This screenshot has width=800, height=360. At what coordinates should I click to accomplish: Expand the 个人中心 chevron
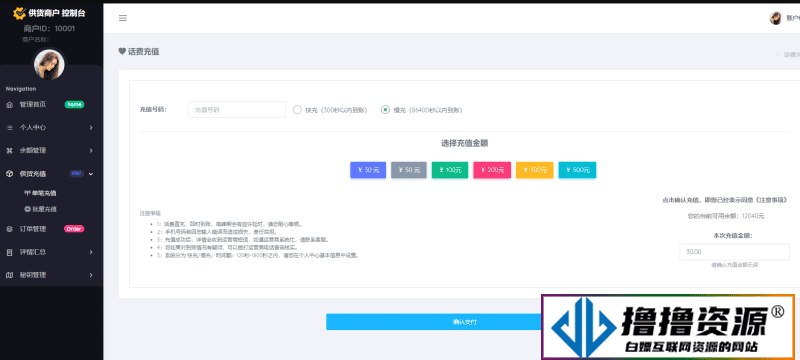[x=91, y=127]
